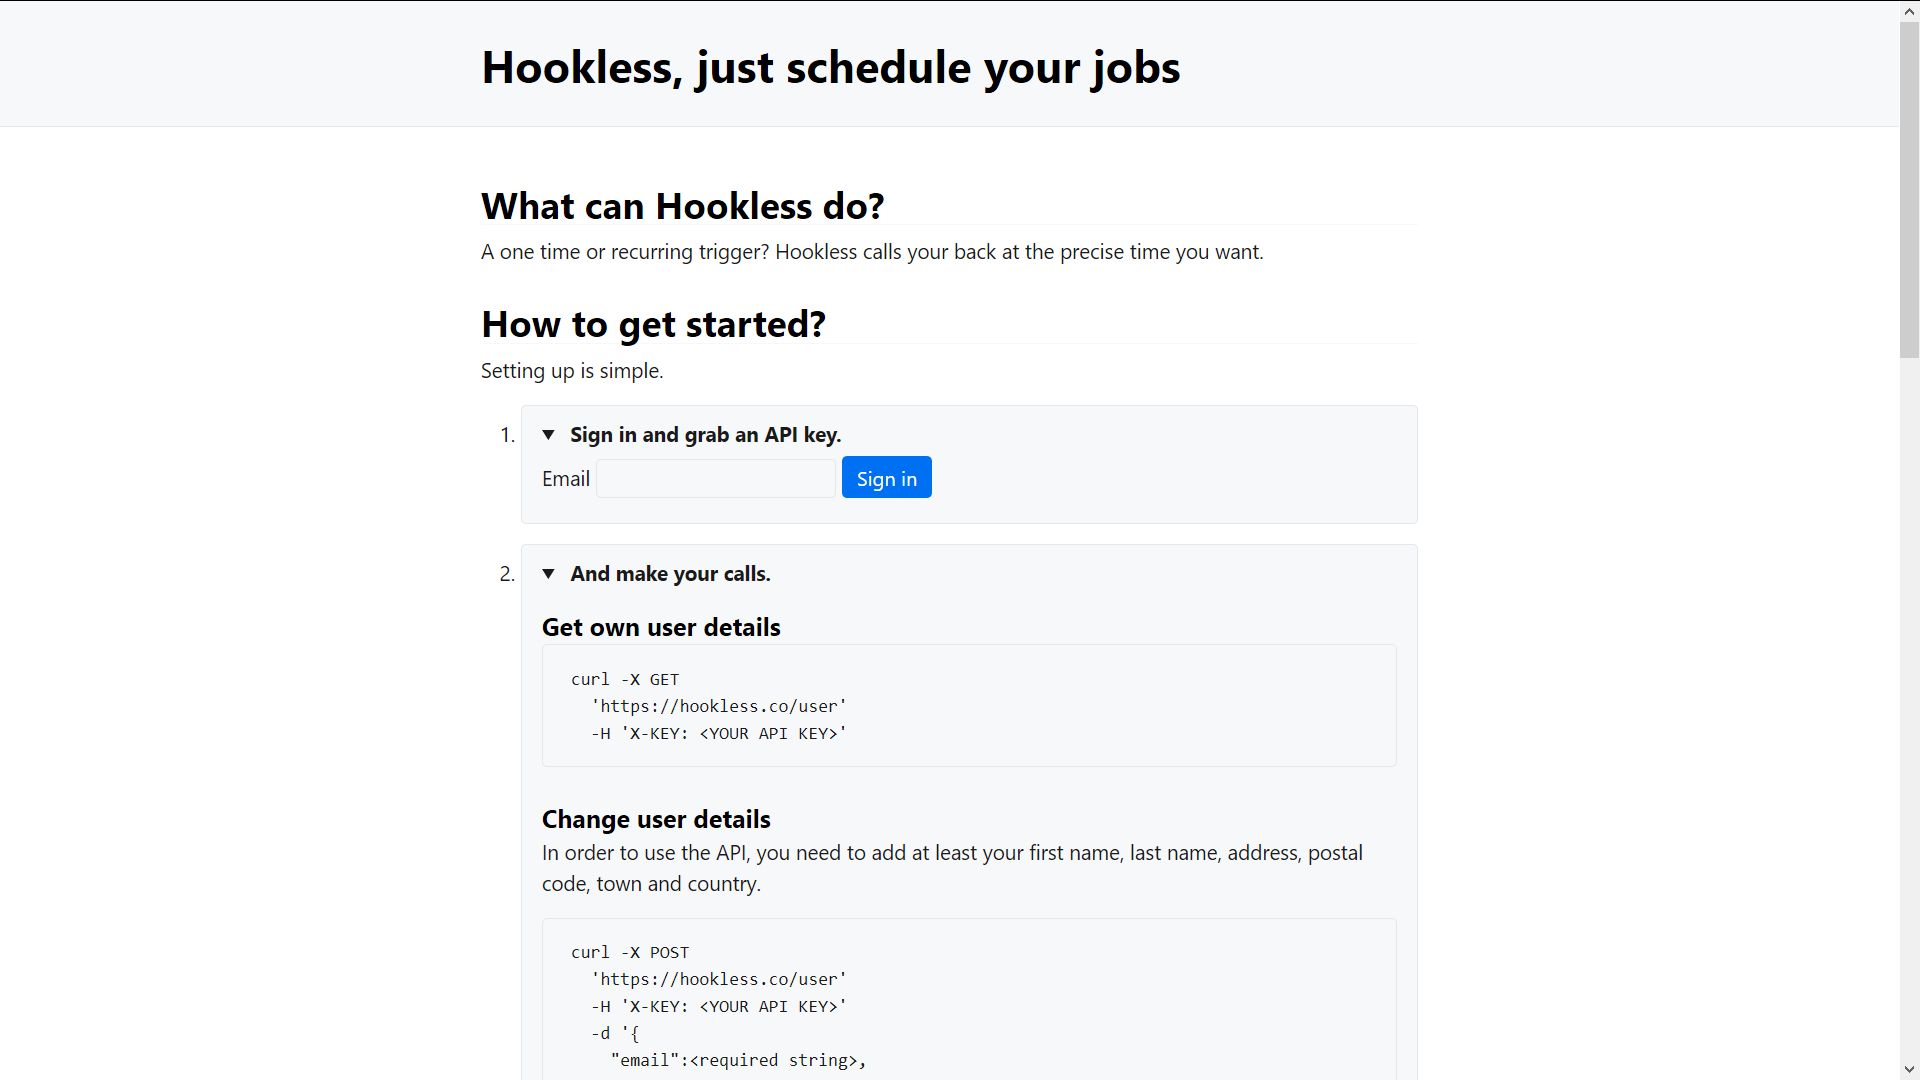Click the "How to get started?" heading
This screenshot has height=1080, width=1920.
pyautogui.click(x=653, y=324)
